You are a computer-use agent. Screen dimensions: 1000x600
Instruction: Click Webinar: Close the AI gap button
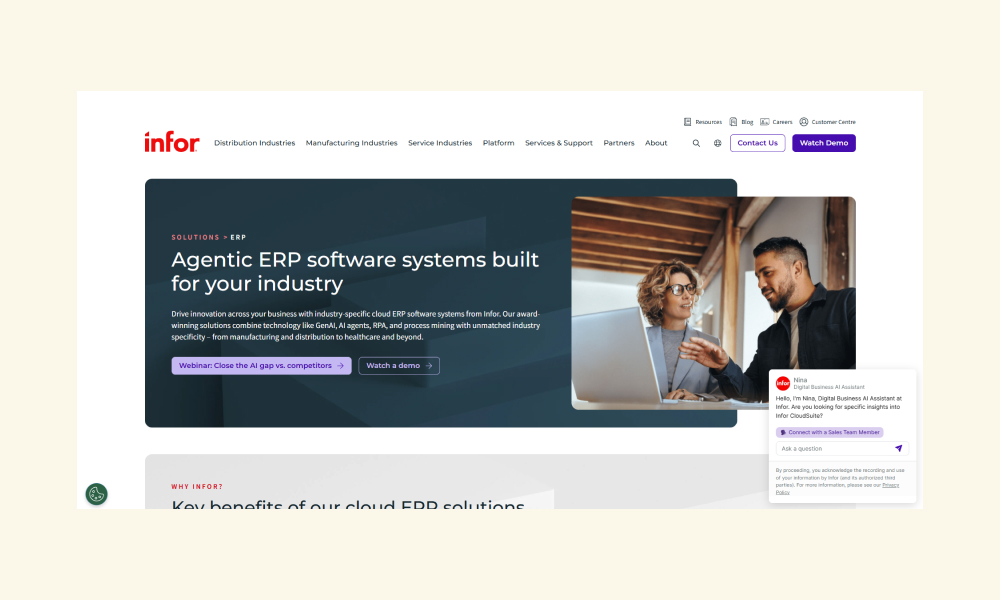point(261,365)
